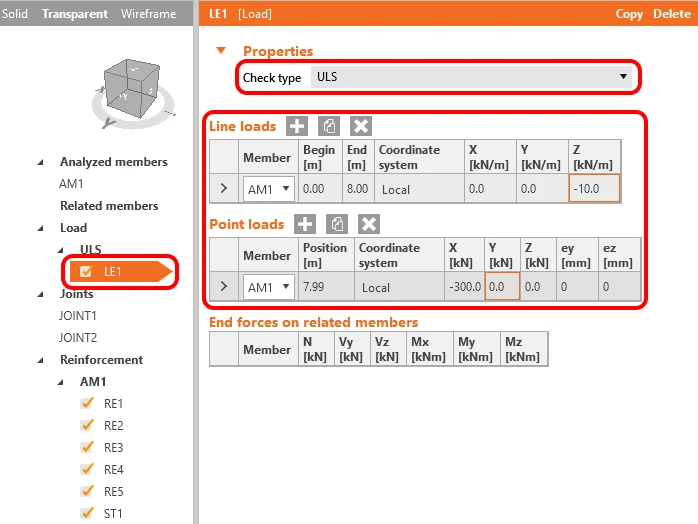Edit point load Y value 0.0

502,286
